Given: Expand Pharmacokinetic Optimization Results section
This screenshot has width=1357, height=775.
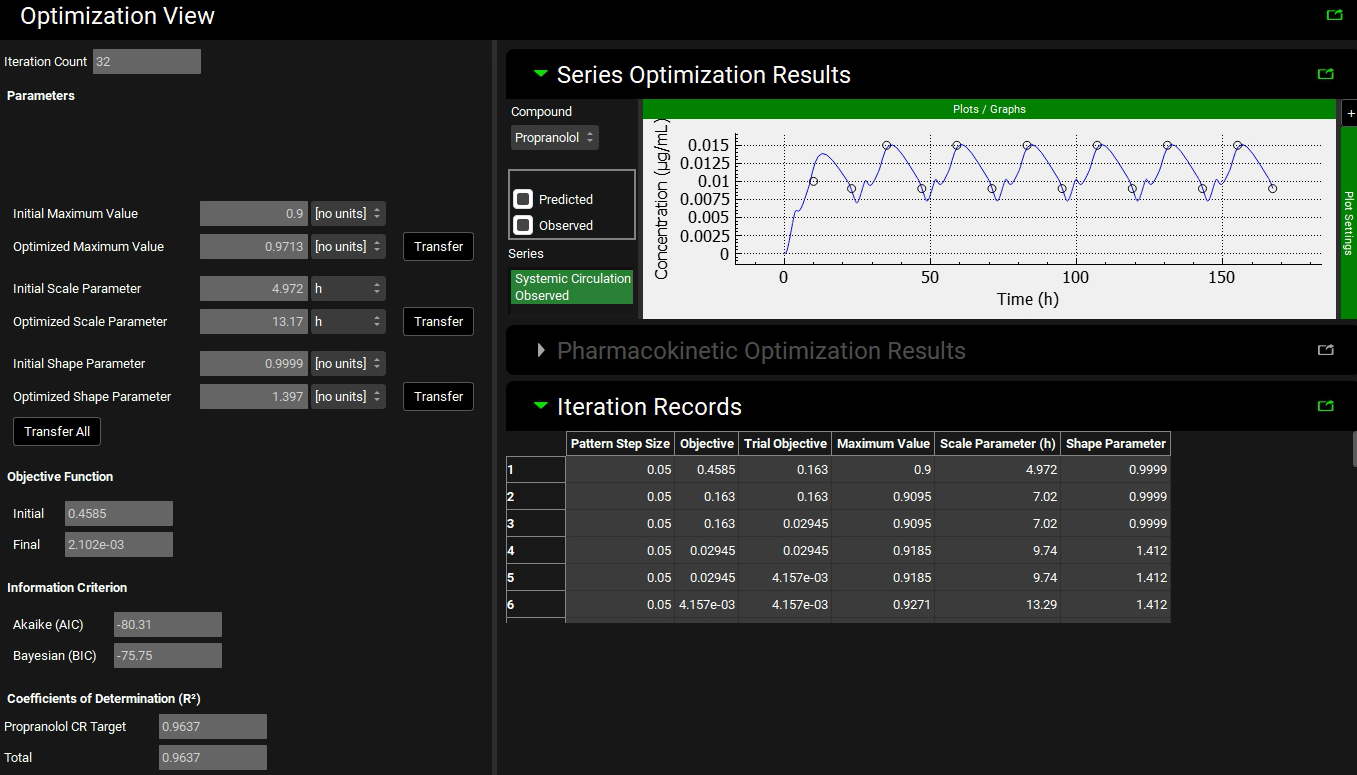Looking at the screenshot, I should click(x=542, y=351).
